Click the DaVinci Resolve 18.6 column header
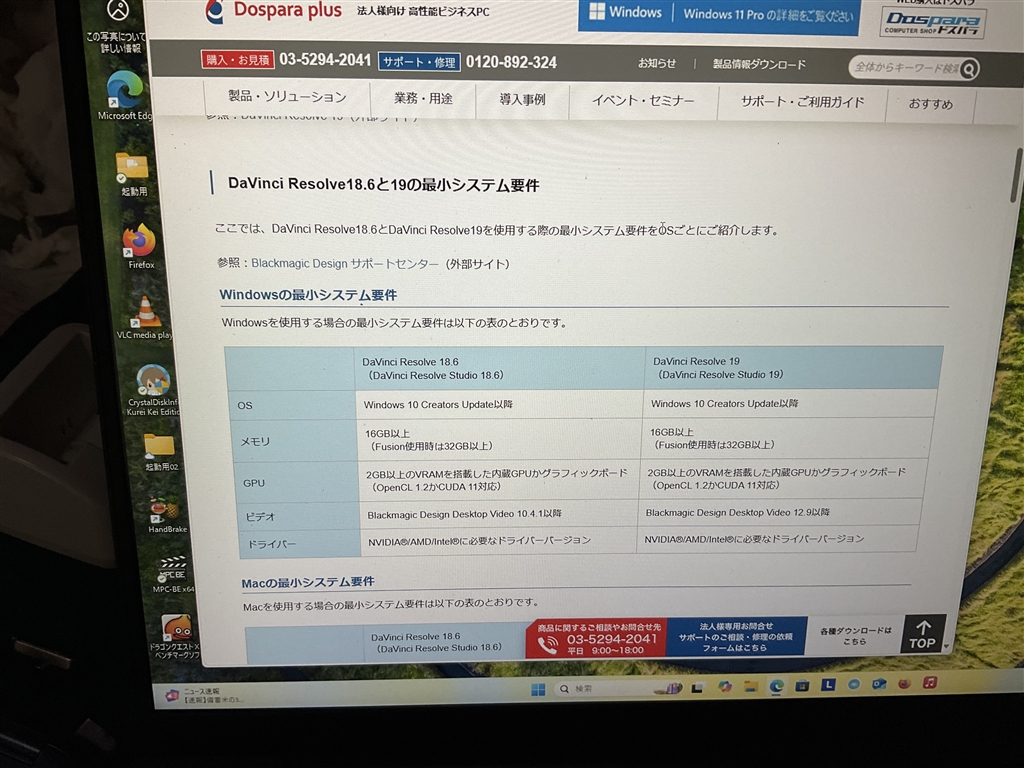Viewport: 1024px width, 768px height. pos(500,368)
